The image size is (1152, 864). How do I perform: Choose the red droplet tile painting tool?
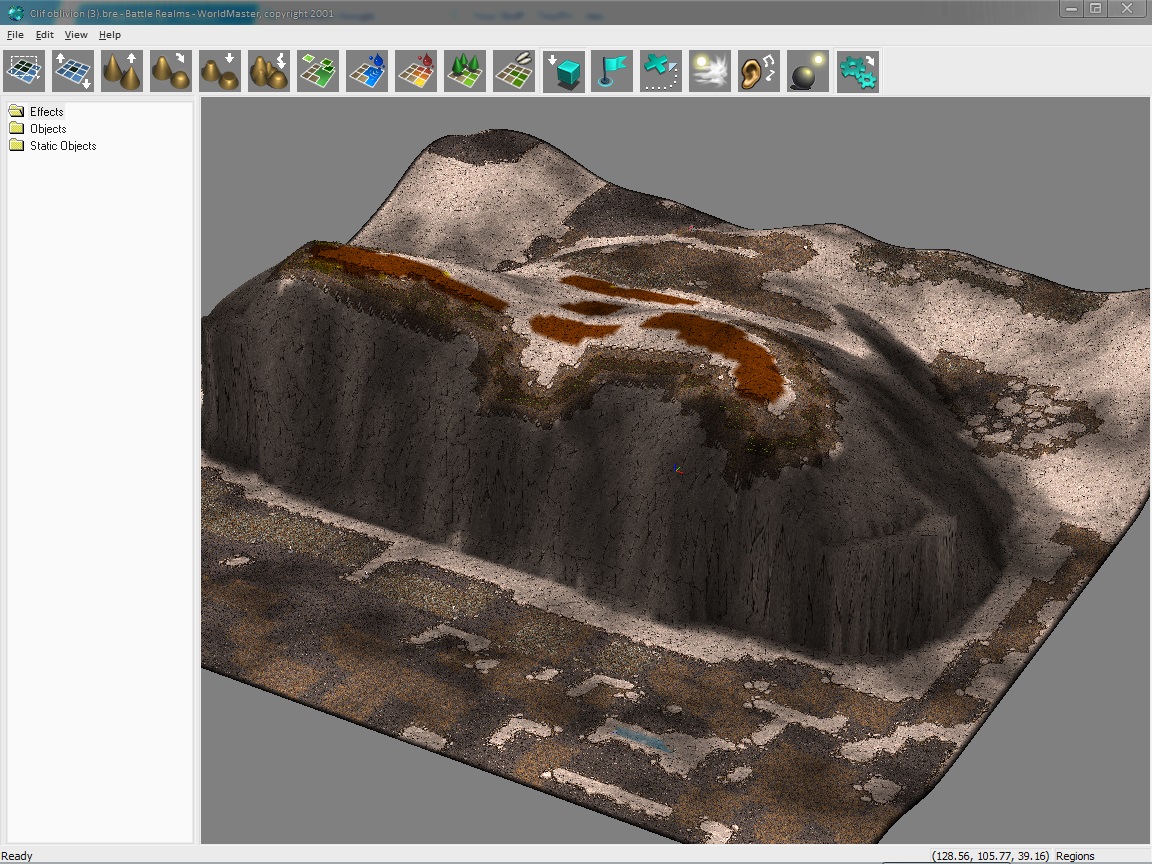click(416, 71)
